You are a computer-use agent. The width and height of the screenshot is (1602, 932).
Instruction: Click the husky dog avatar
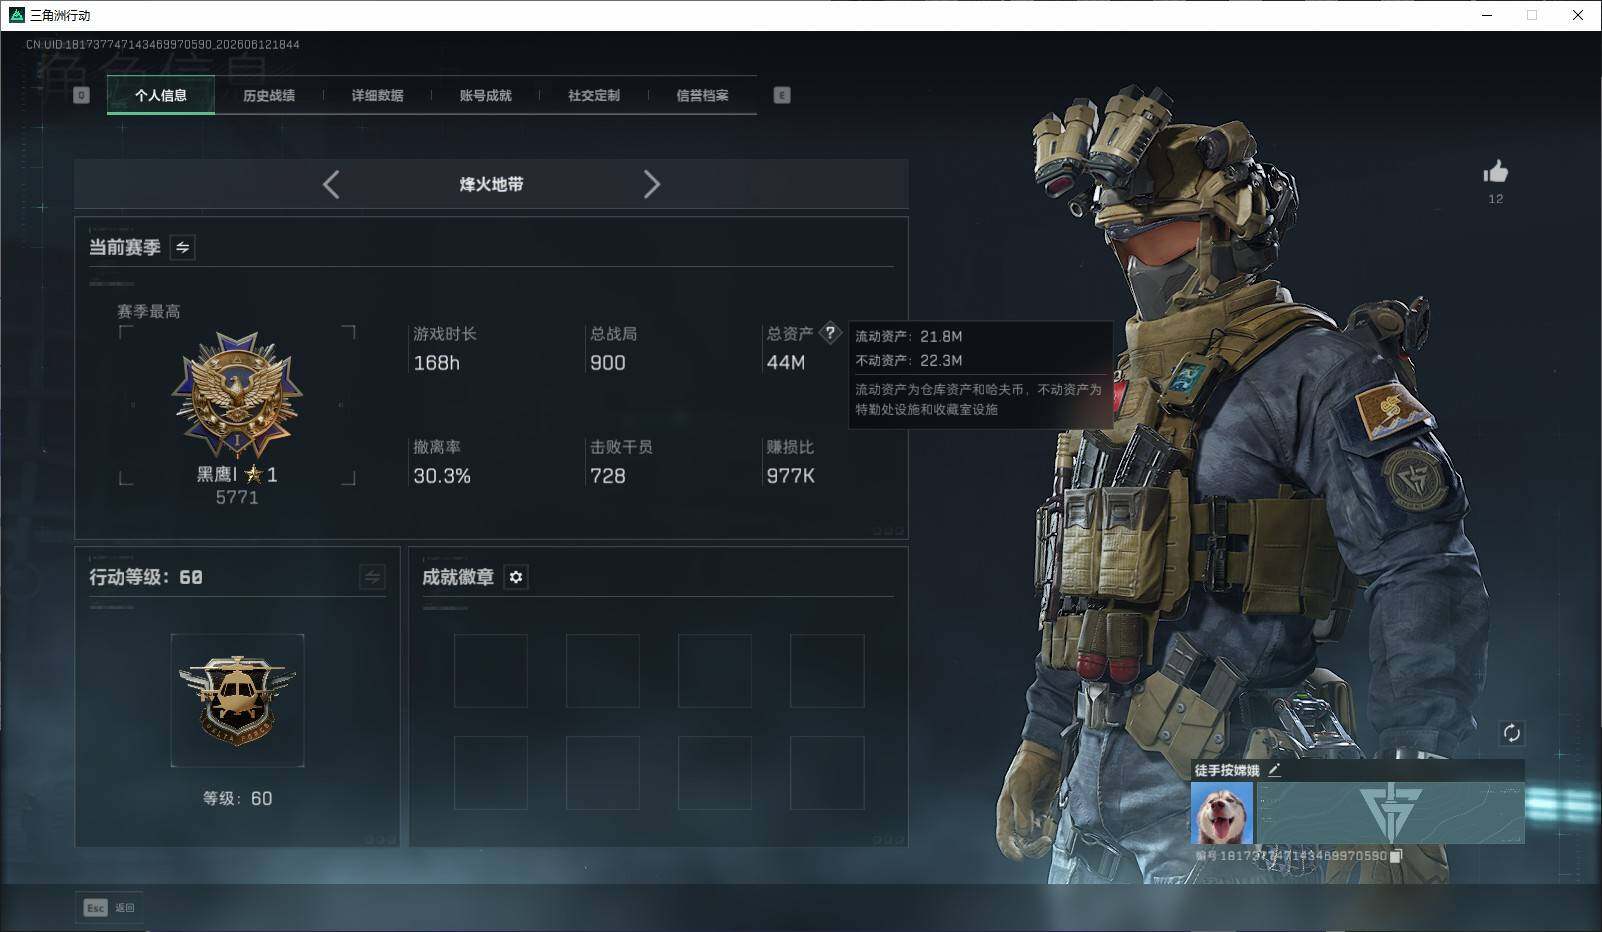1222,812
